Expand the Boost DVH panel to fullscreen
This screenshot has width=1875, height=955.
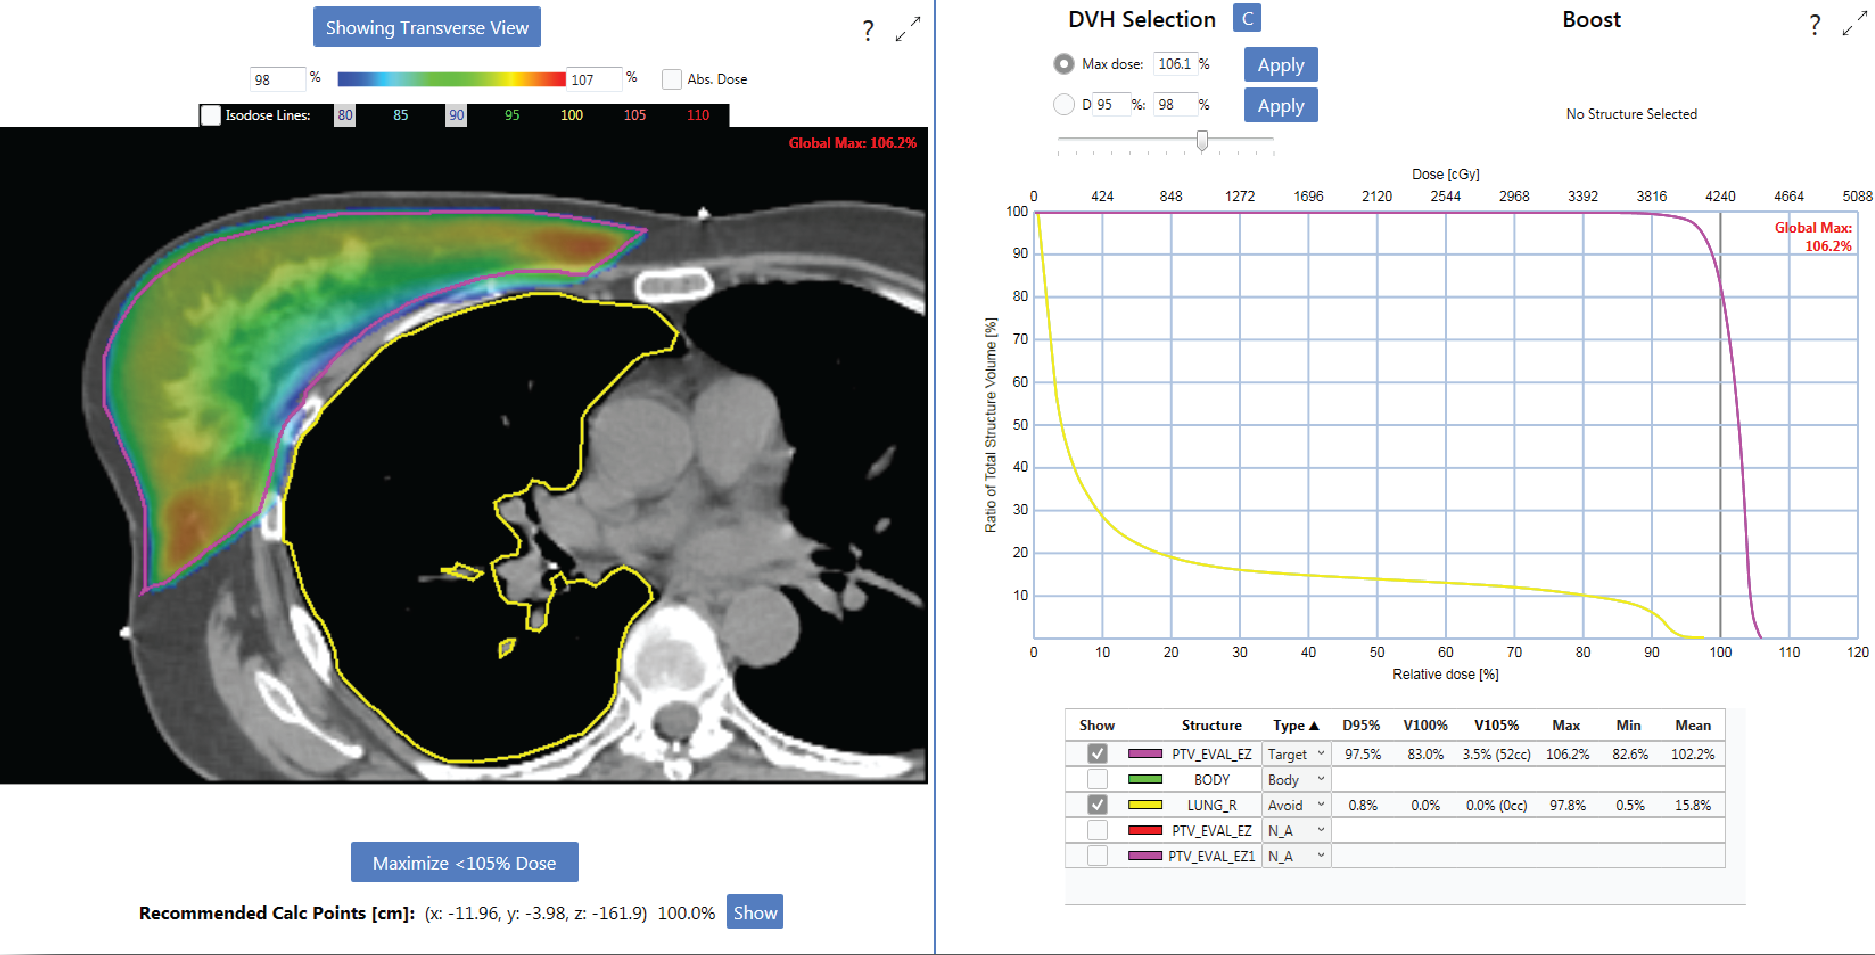click(x=1853, y=25)
